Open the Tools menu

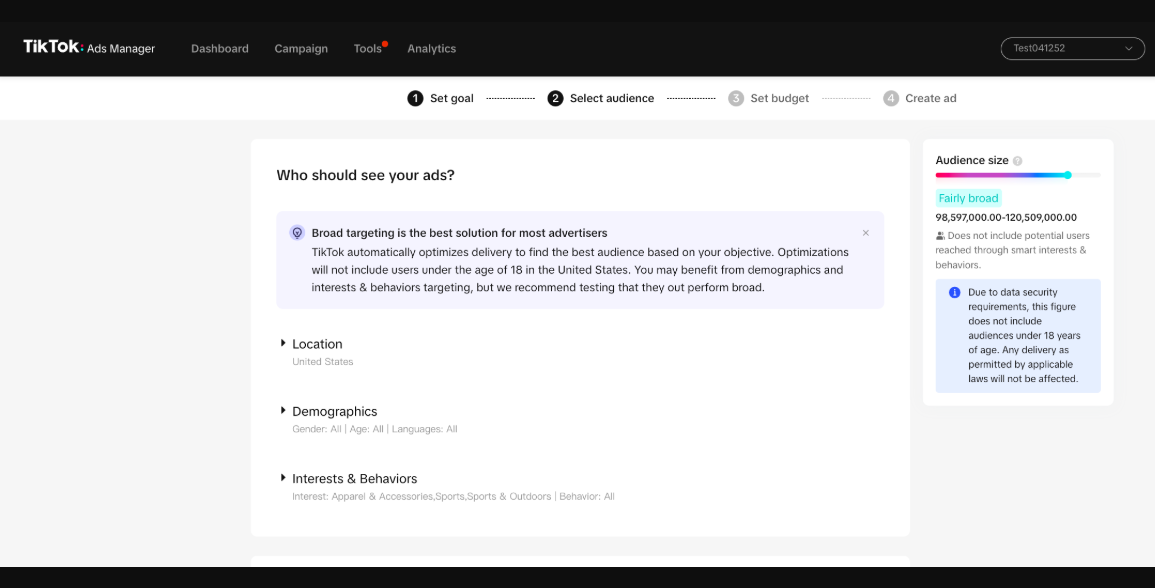point(367,49)
